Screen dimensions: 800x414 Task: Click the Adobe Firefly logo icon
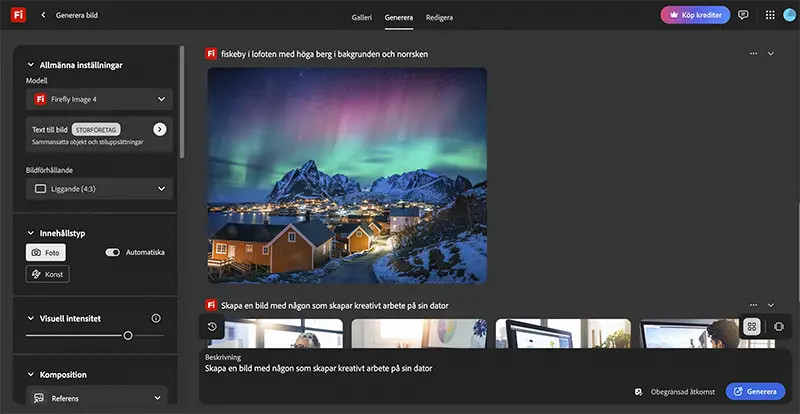click(x=18, y=15)
